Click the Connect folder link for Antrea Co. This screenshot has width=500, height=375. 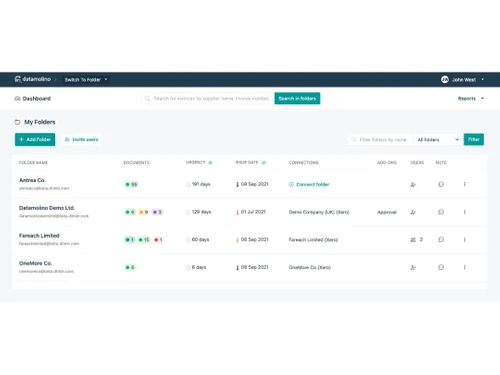[309, 184]
